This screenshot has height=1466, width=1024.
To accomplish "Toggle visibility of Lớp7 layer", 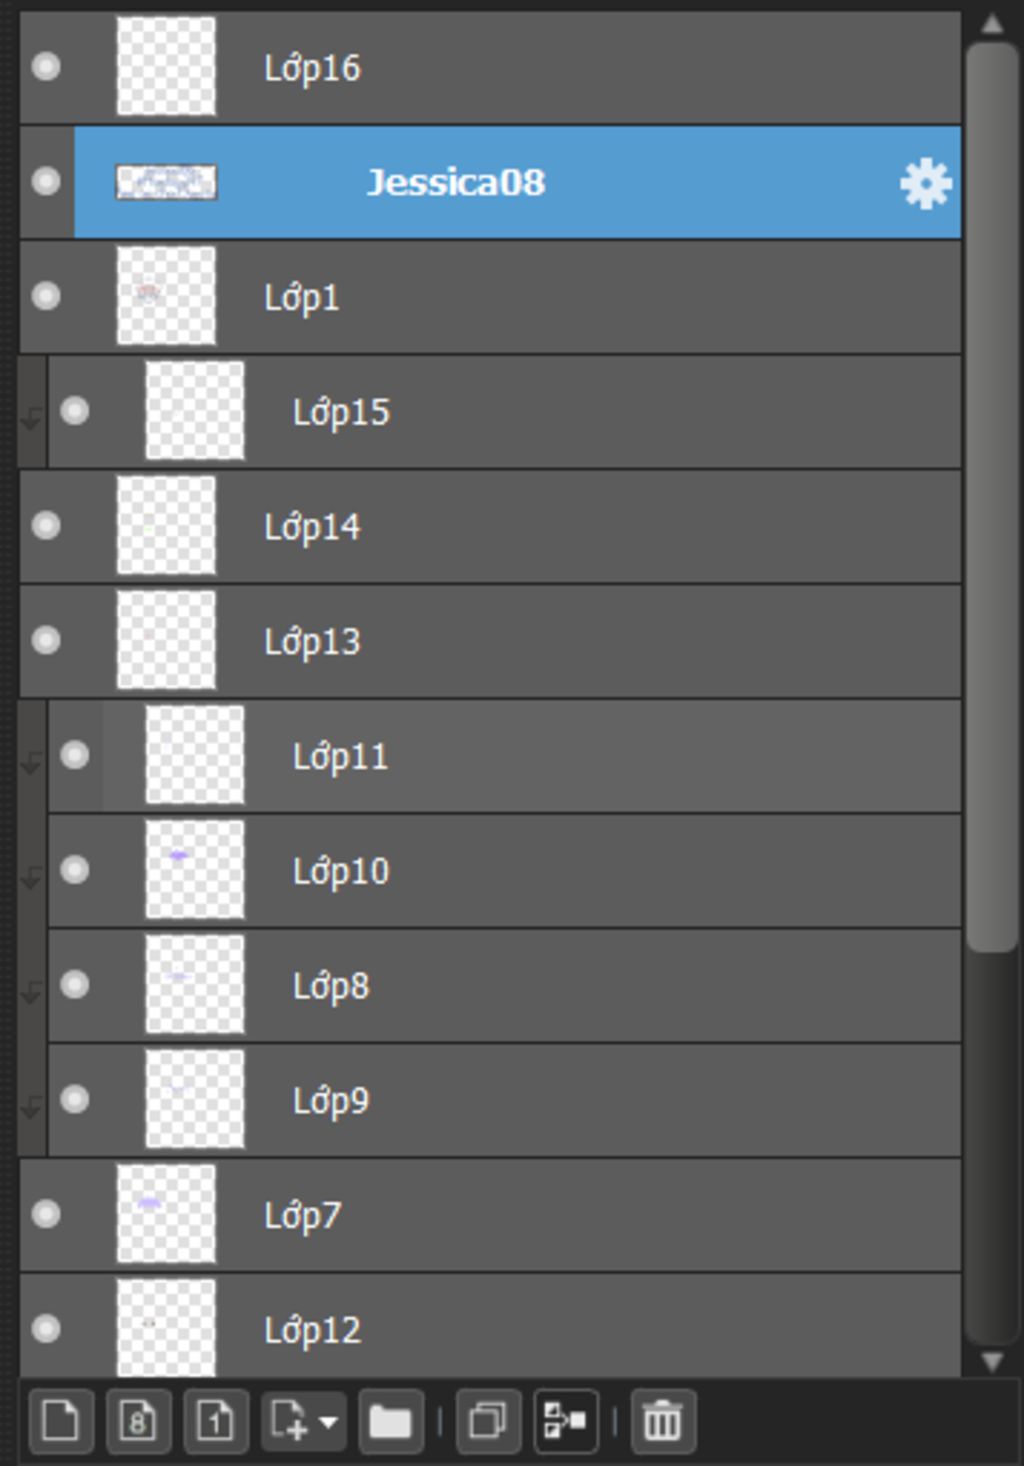I will pos(46,1214).
